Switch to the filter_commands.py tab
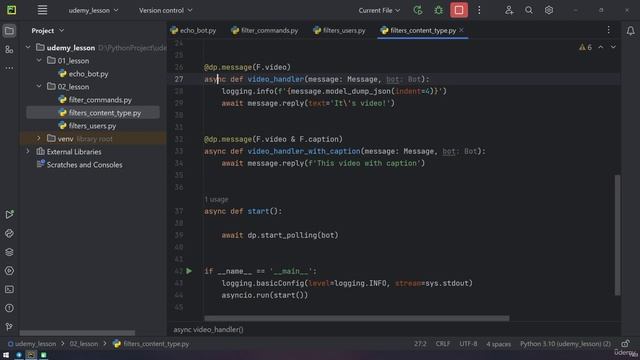The width and height of the screenshot is (640, 360). point(264,30)
